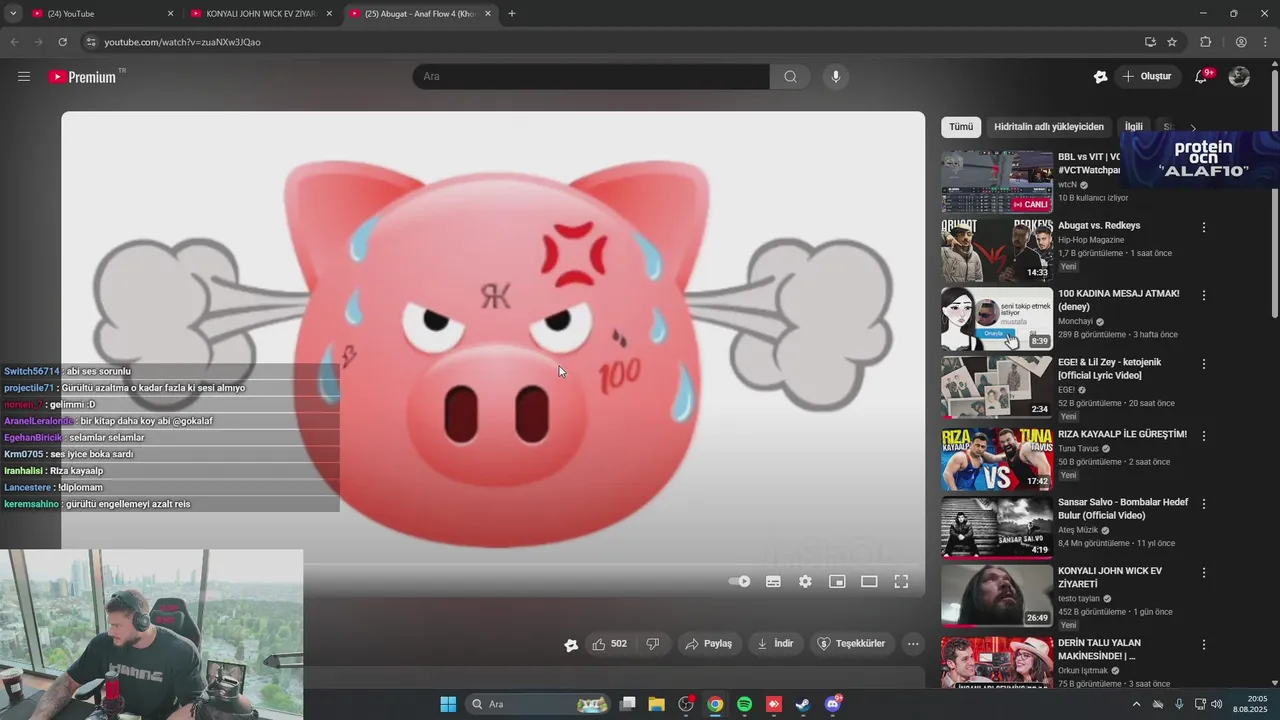This screenshot has height=720, width=1280.
Task: Open OBS Studio from the taskbar
Action: tap(686, 704)
